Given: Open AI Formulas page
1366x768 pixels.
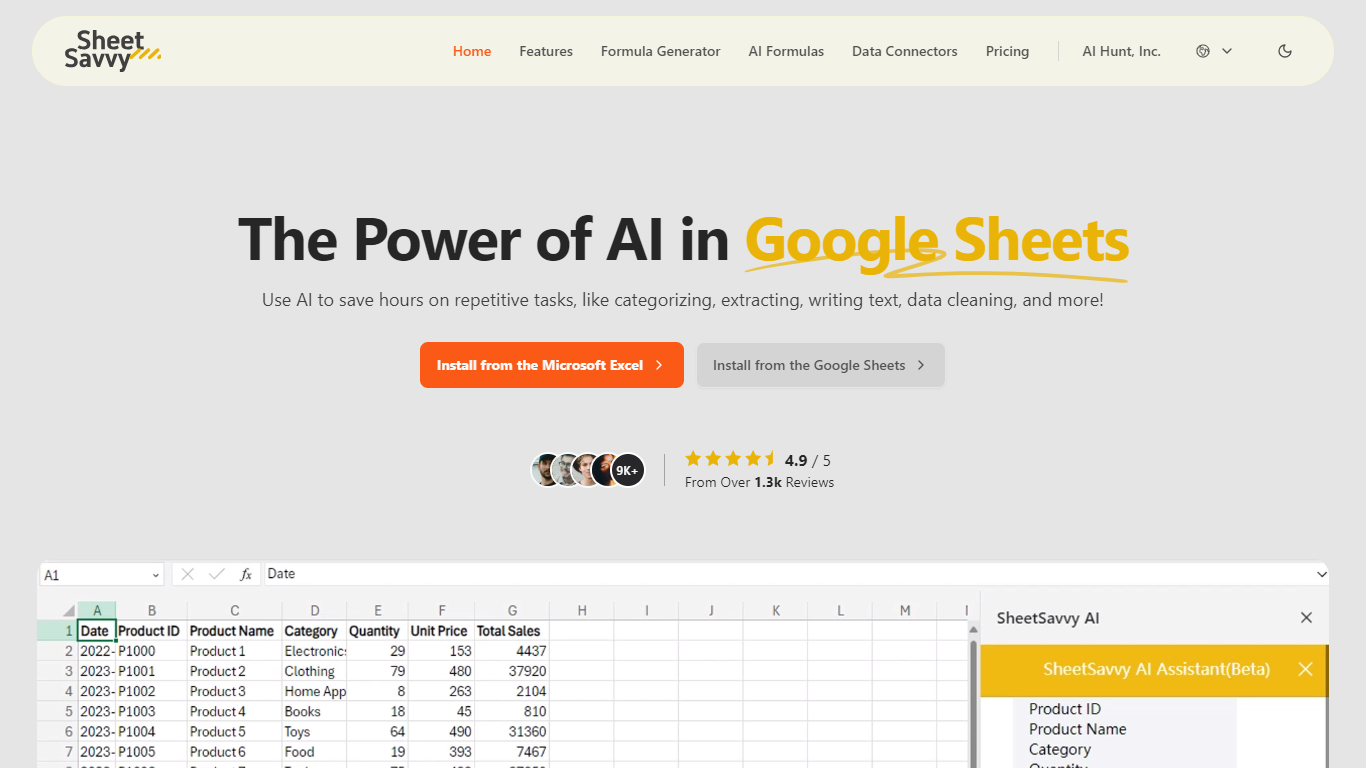Looking at the screenshot, I should [x=786, y=51].
